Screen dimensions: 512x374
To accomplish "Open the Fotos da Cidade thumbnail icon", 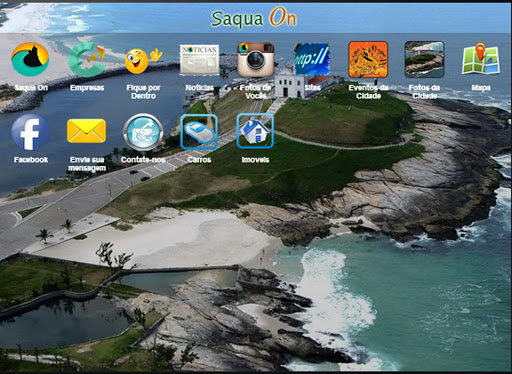I will click(424, 60).
